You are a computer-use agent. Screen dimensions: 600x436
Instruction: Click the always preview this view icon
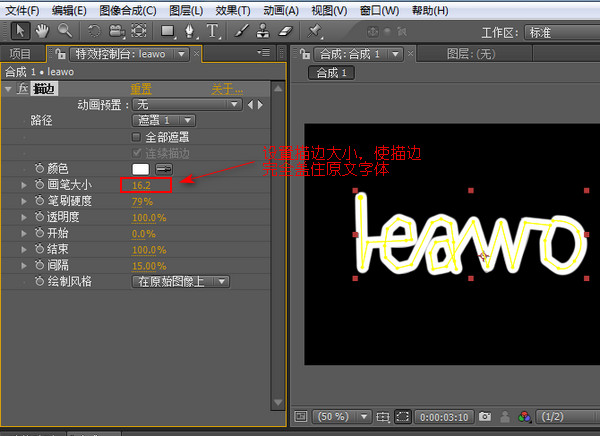[301, 416]
